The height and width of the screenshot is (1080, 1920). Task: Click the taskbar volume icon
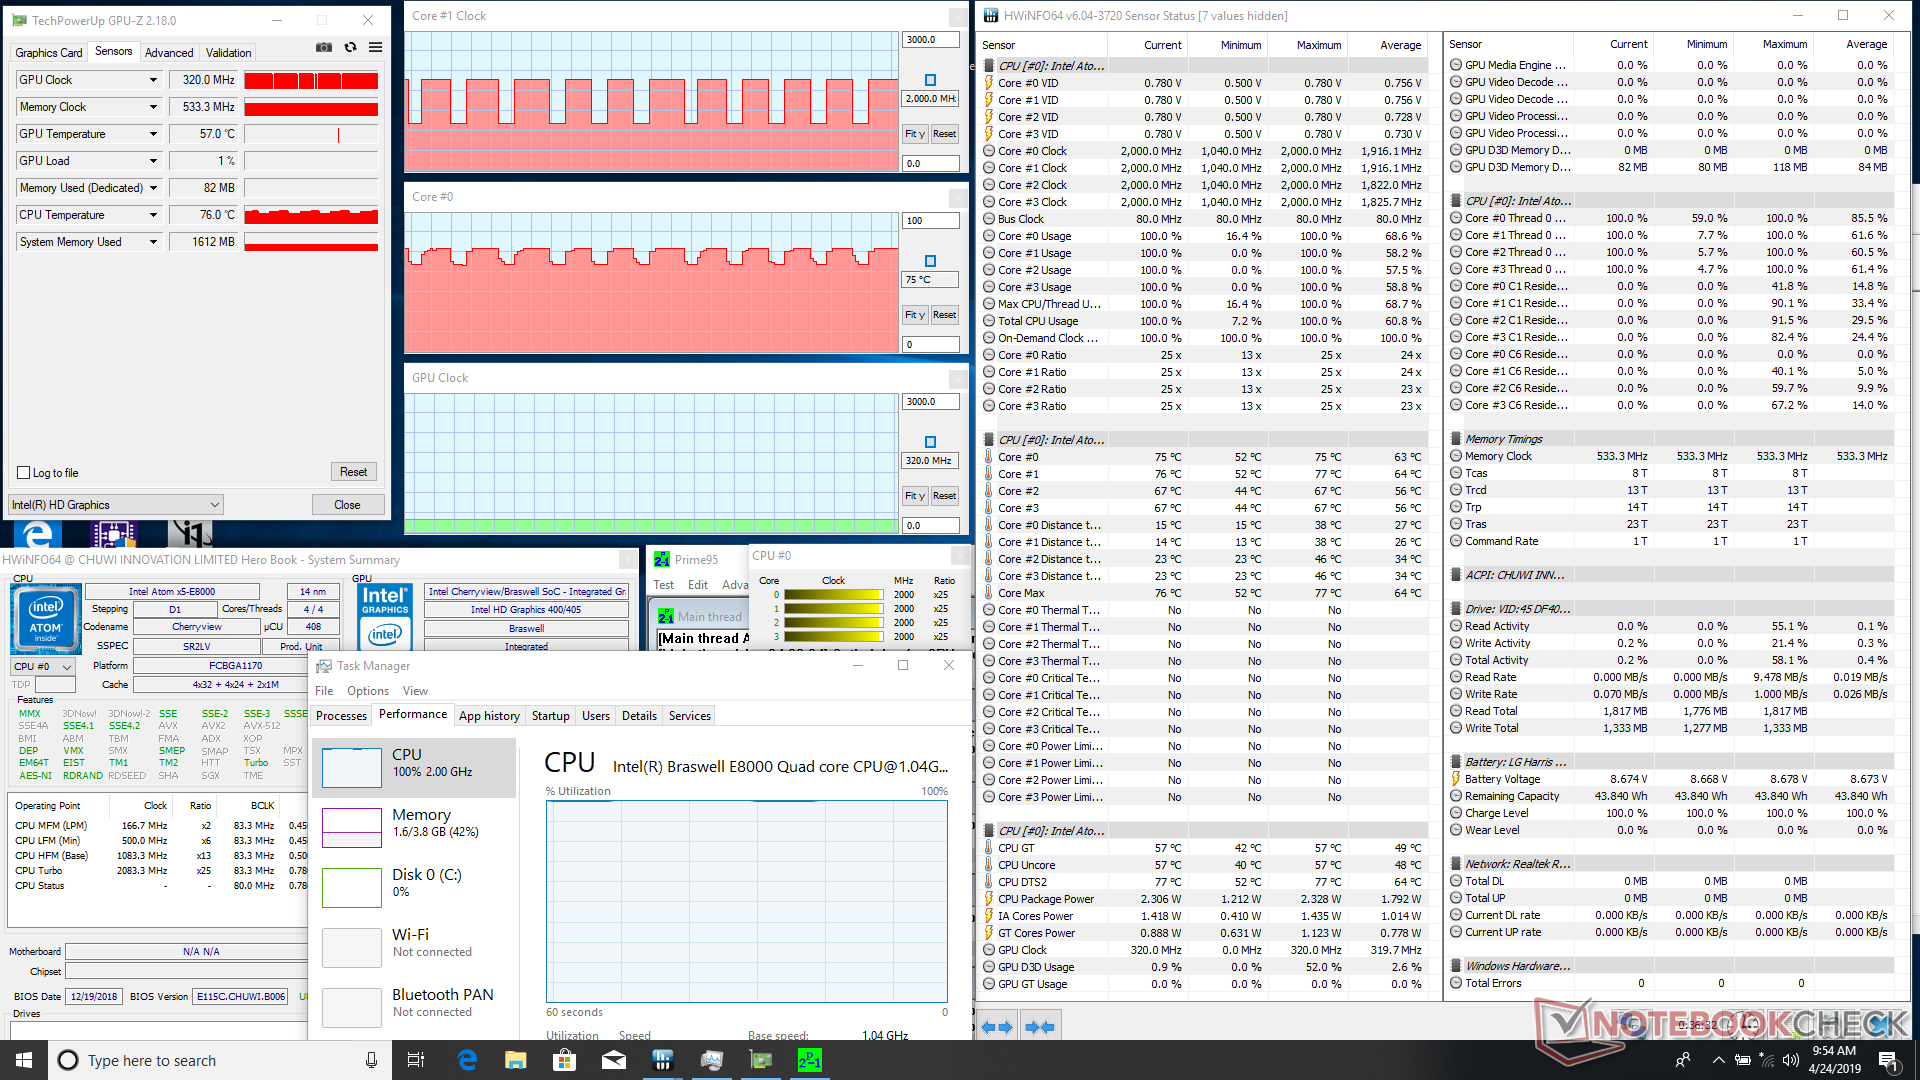pyautogui.click(x=1791, y=1060)
